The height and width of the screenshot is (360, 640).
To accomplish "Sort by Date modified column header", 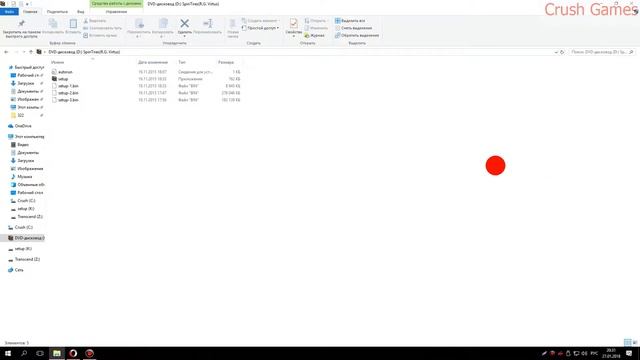I will [153, 62].
